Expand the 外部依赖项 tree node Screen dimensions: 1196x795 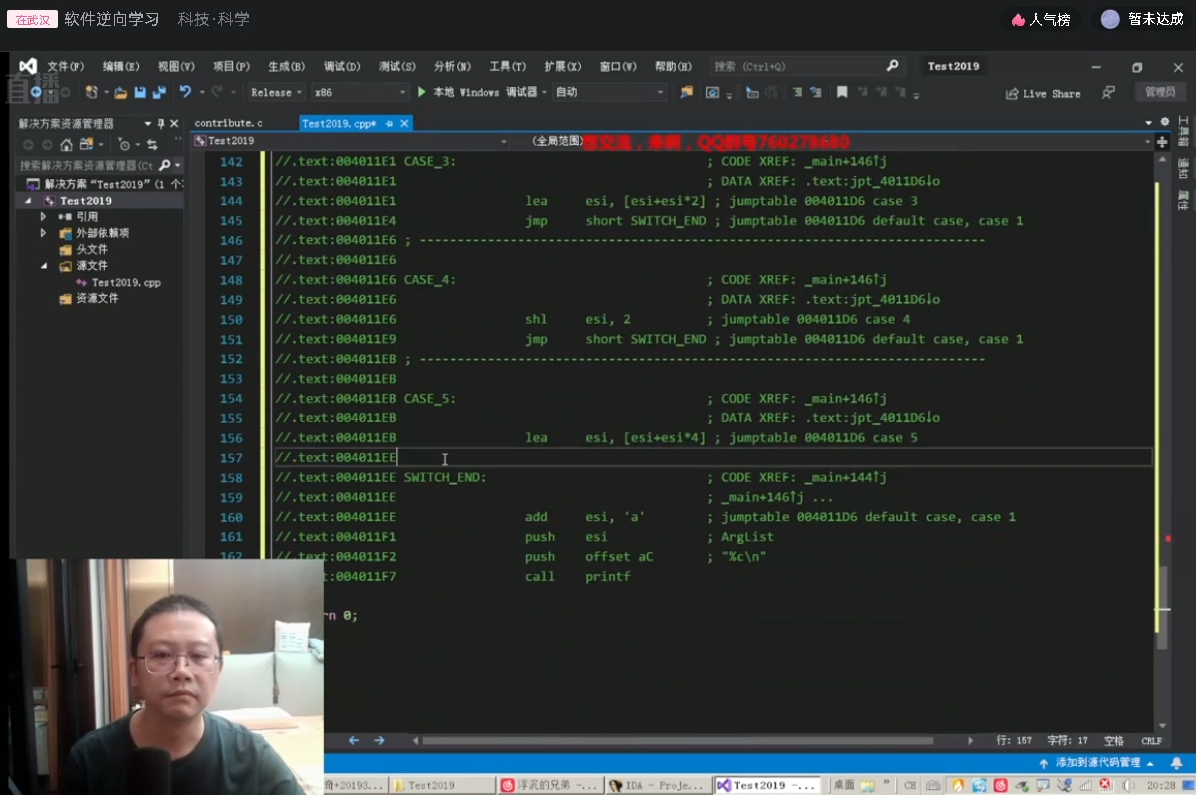coord(43,233)
